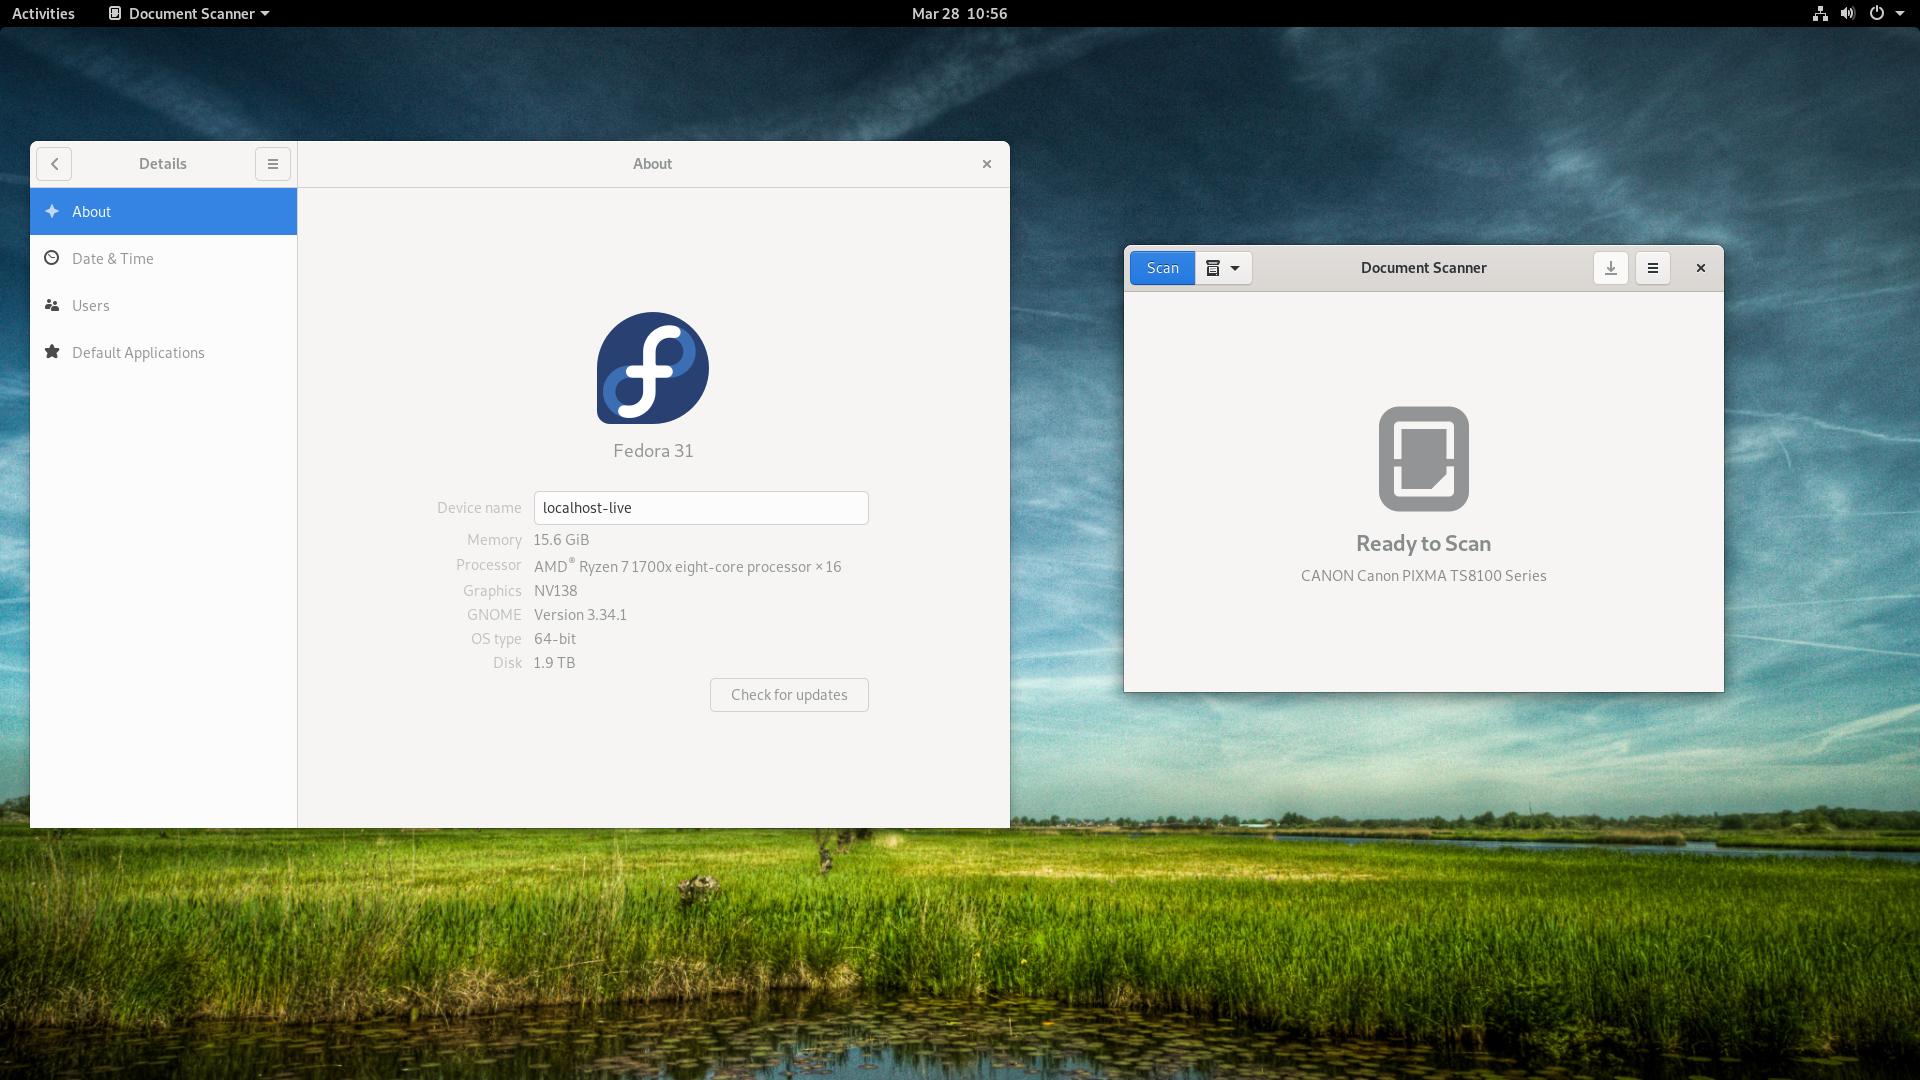Click the Document Scanner hamburger menu icon
The width and height of the screenshot is (1920, 1080).
[x=1654, y=268]
